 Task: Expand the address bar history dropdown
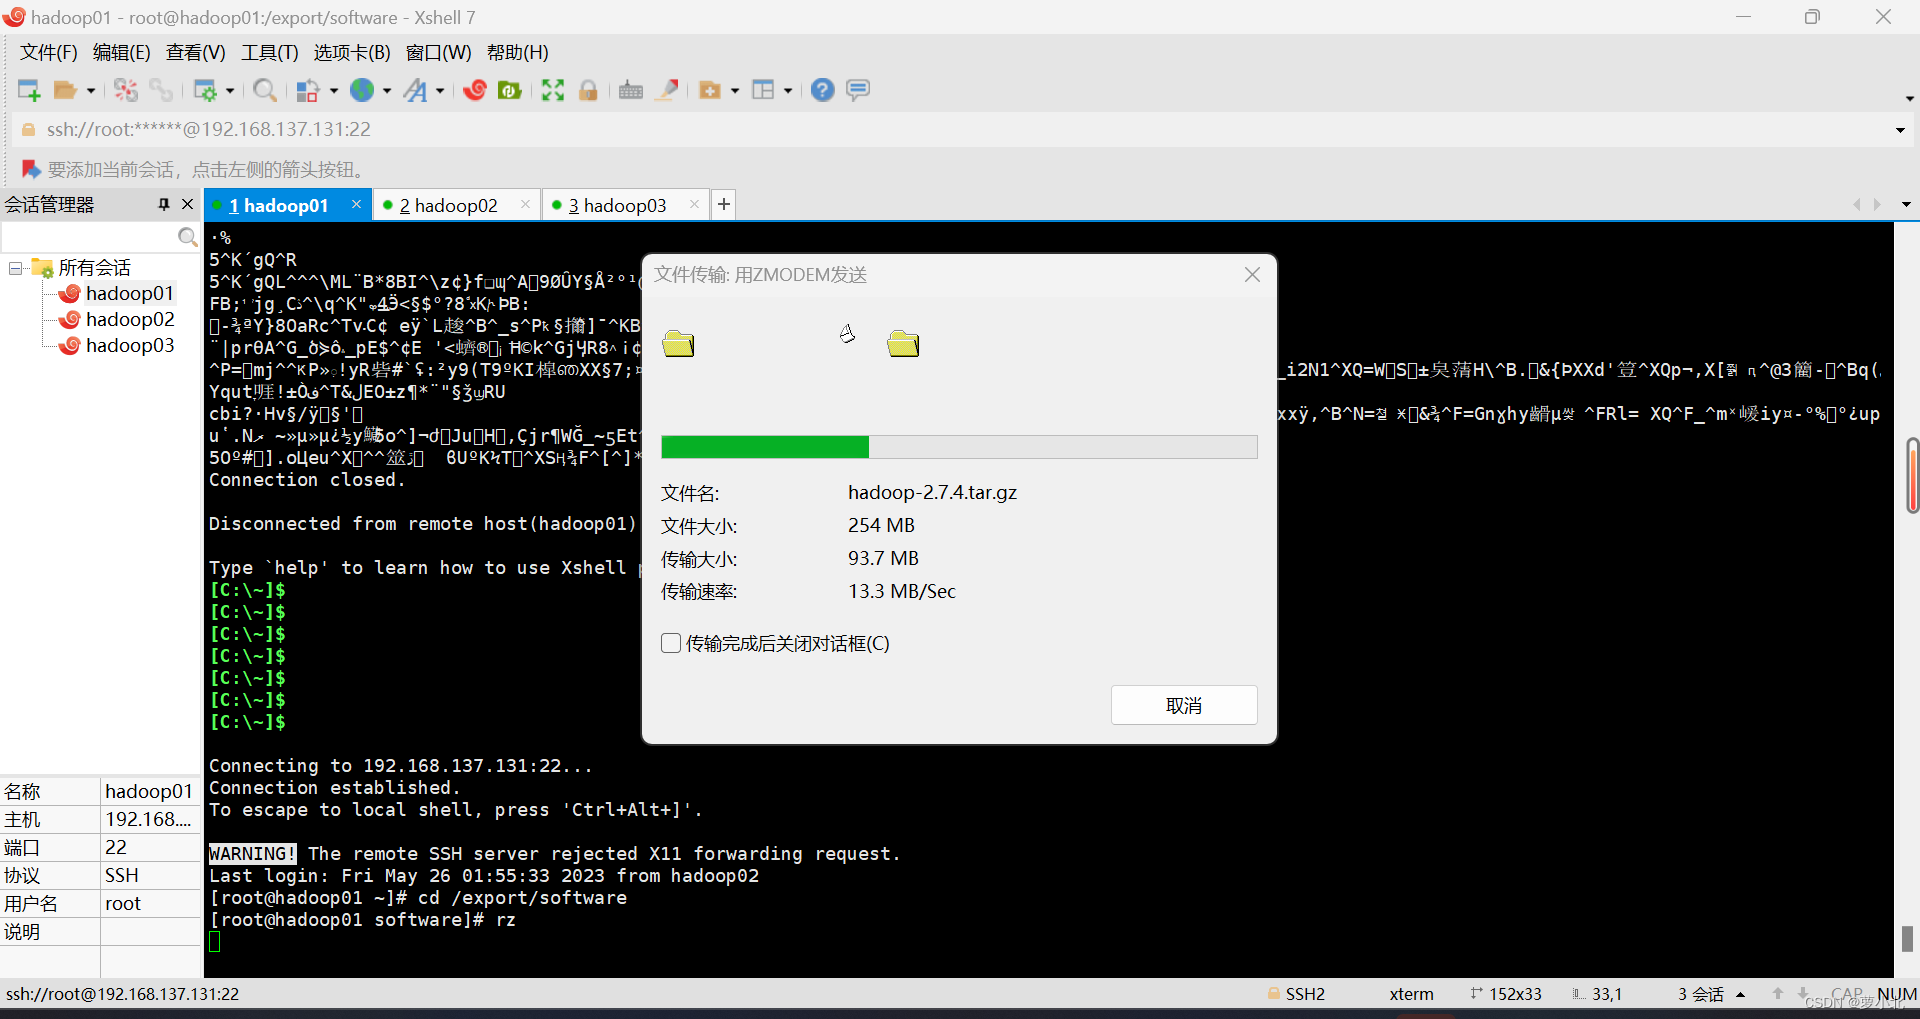(x=1900, y=130)
